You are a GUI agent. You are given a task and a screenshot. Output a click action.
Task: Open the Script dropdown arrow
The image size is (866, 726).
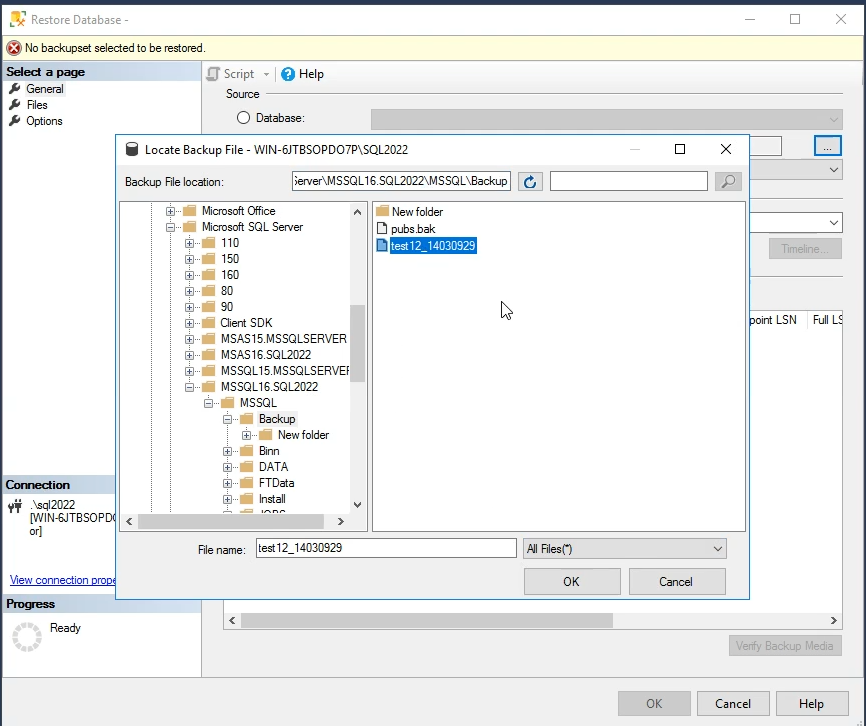pyautogui.click(x=266, y=74)
